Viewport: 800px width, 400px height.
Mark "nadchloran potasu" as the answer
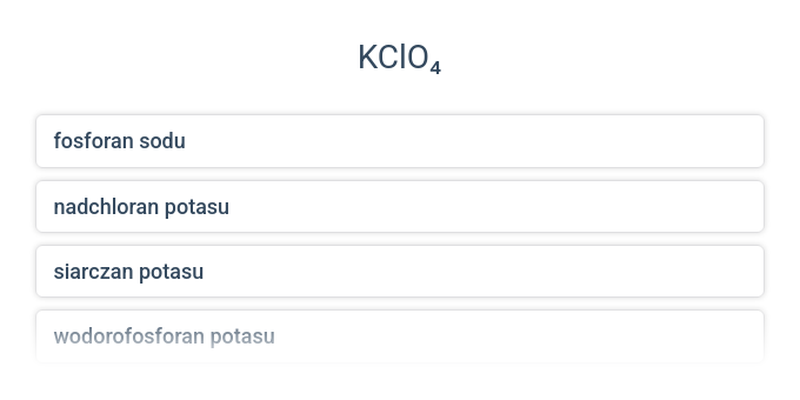tap(400, 207)
